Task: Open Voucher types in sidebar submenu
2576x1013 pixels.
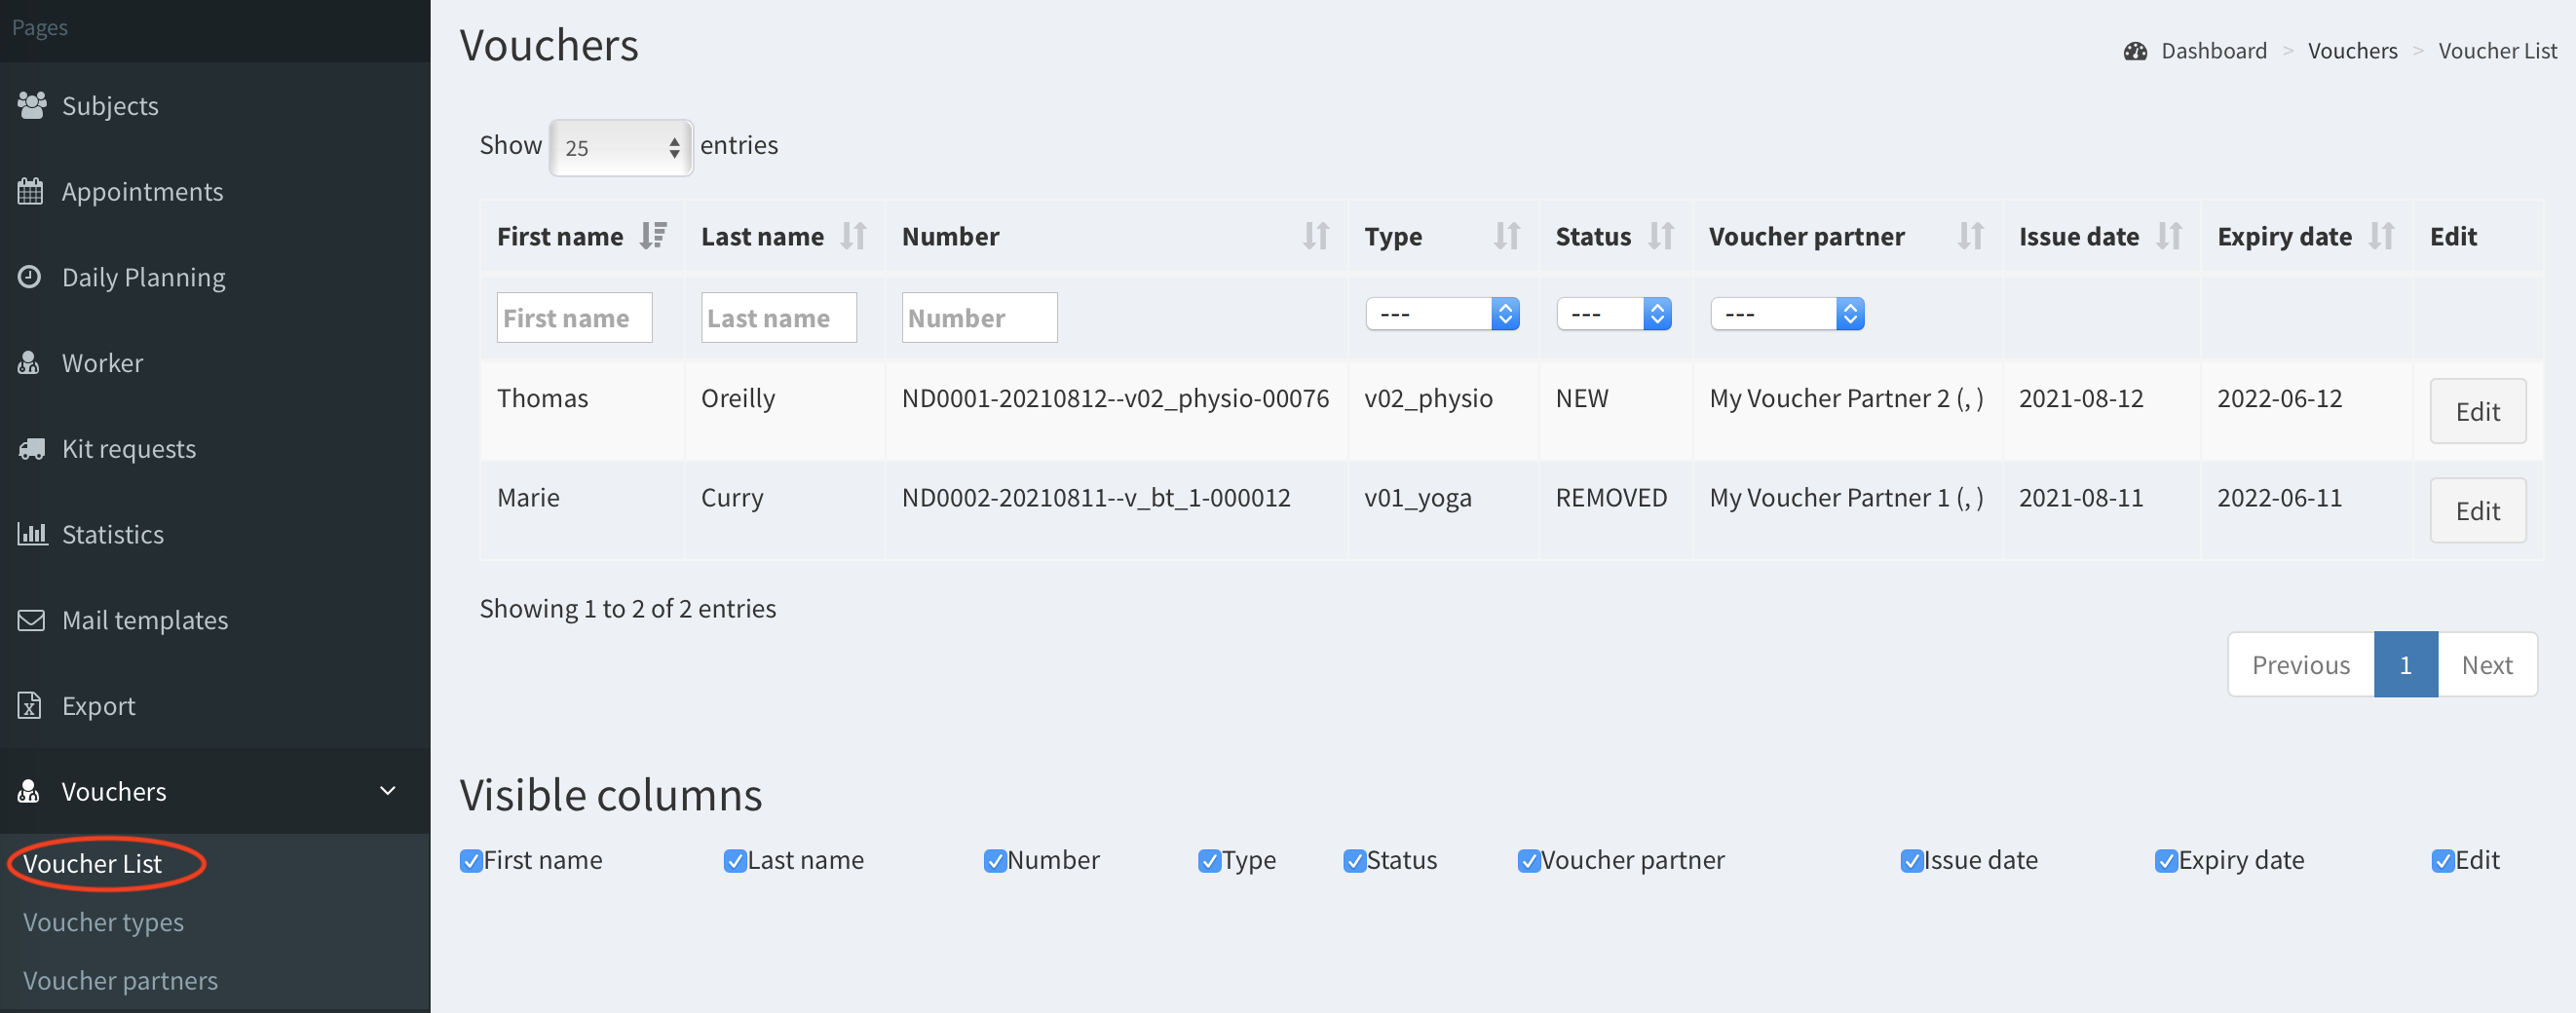Action: (103, 921)
